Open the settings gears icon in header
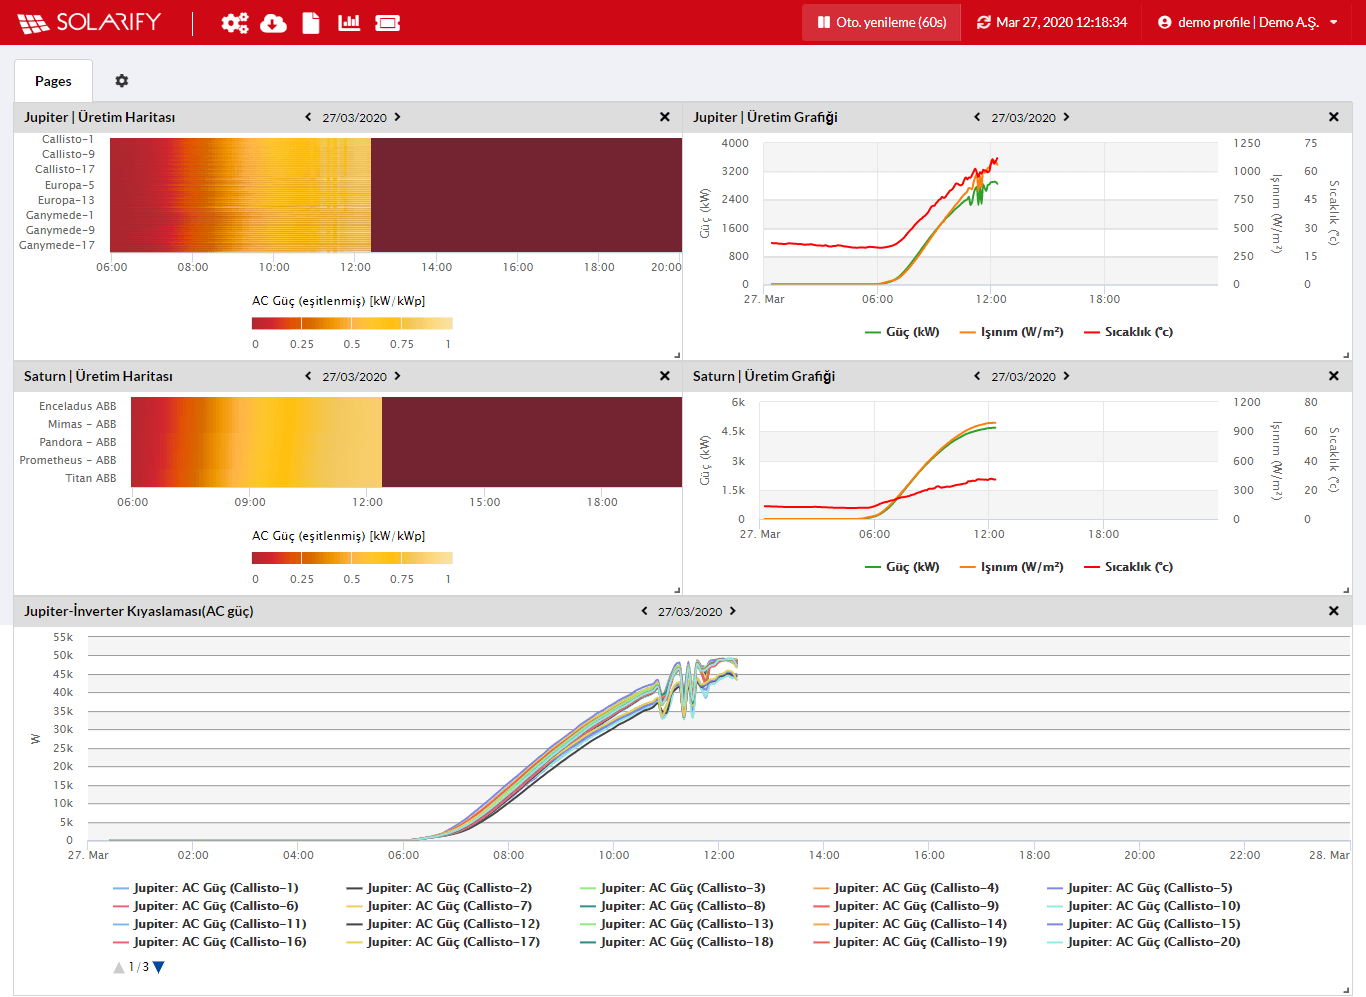 [x=235, y=22]
